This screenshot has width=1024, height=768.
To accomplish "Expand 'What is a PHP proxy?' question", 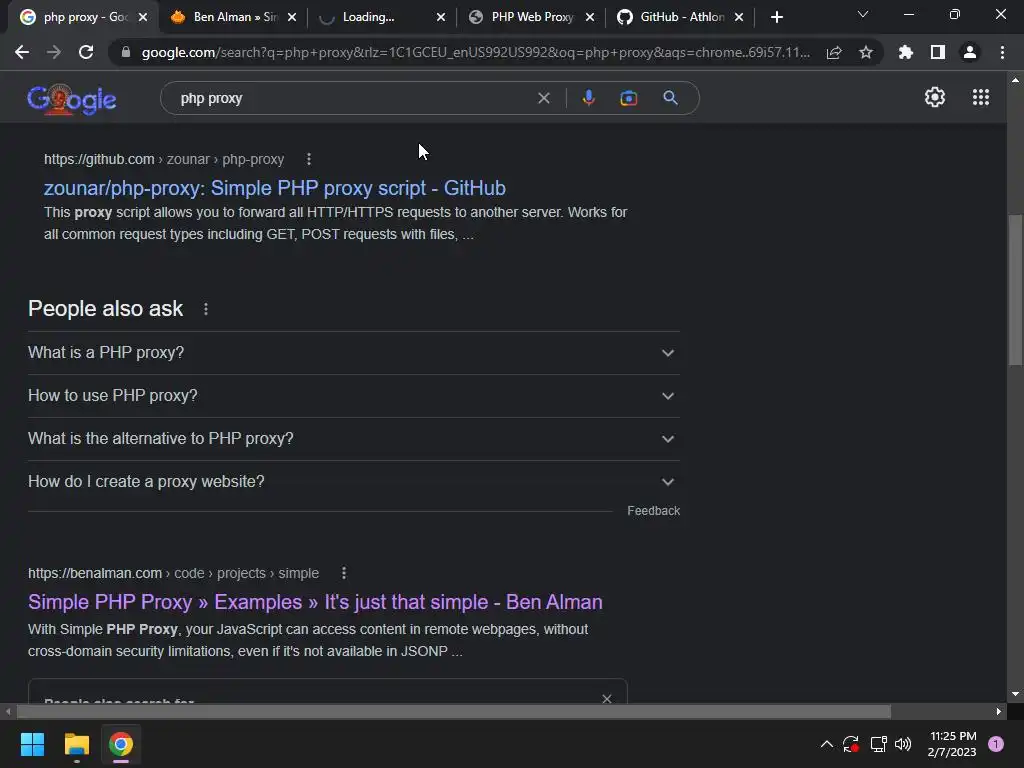I will click(353, 353).
